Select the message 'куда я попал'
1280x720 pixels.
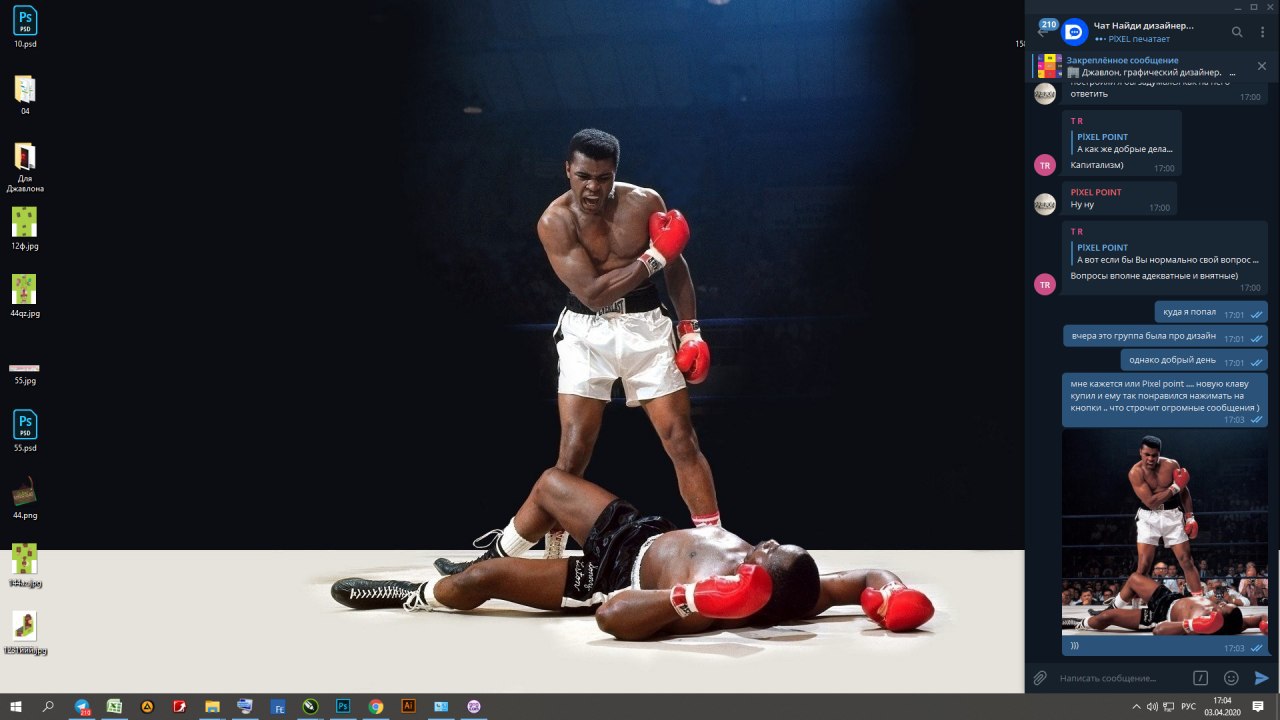coord(1211,312)
